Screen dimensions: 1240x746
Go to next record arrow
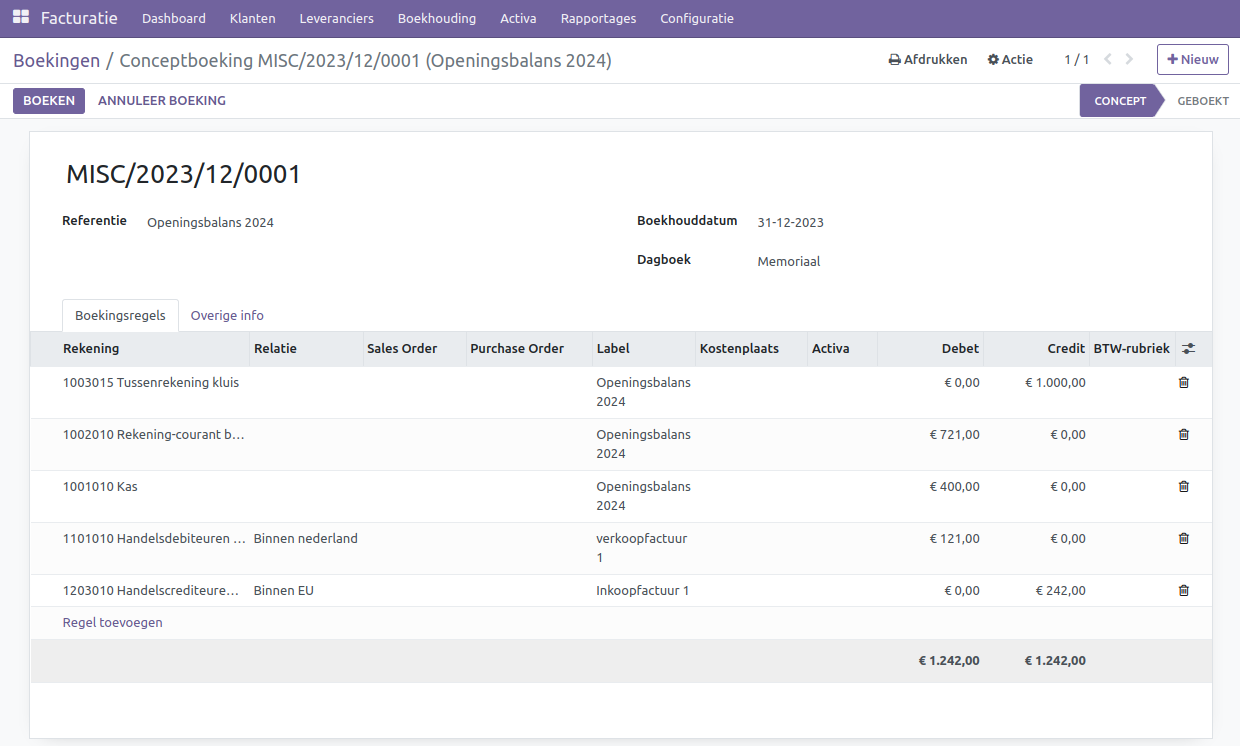point(1129,60)
